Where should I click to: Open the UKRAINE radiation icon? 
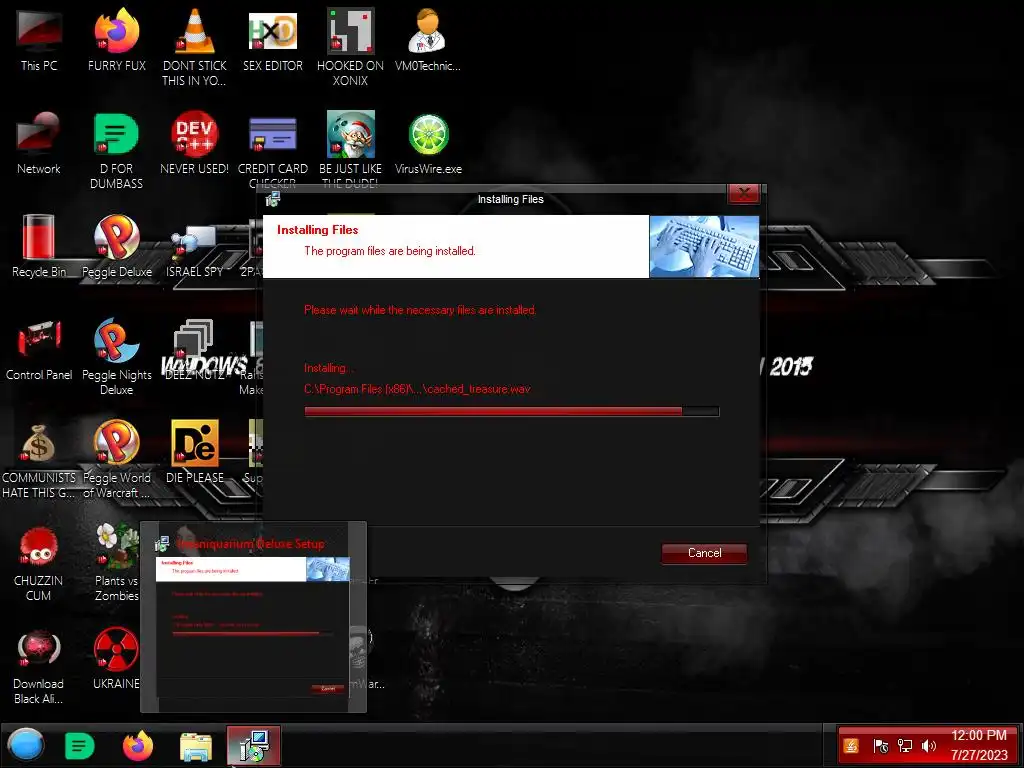pos(117,658)
